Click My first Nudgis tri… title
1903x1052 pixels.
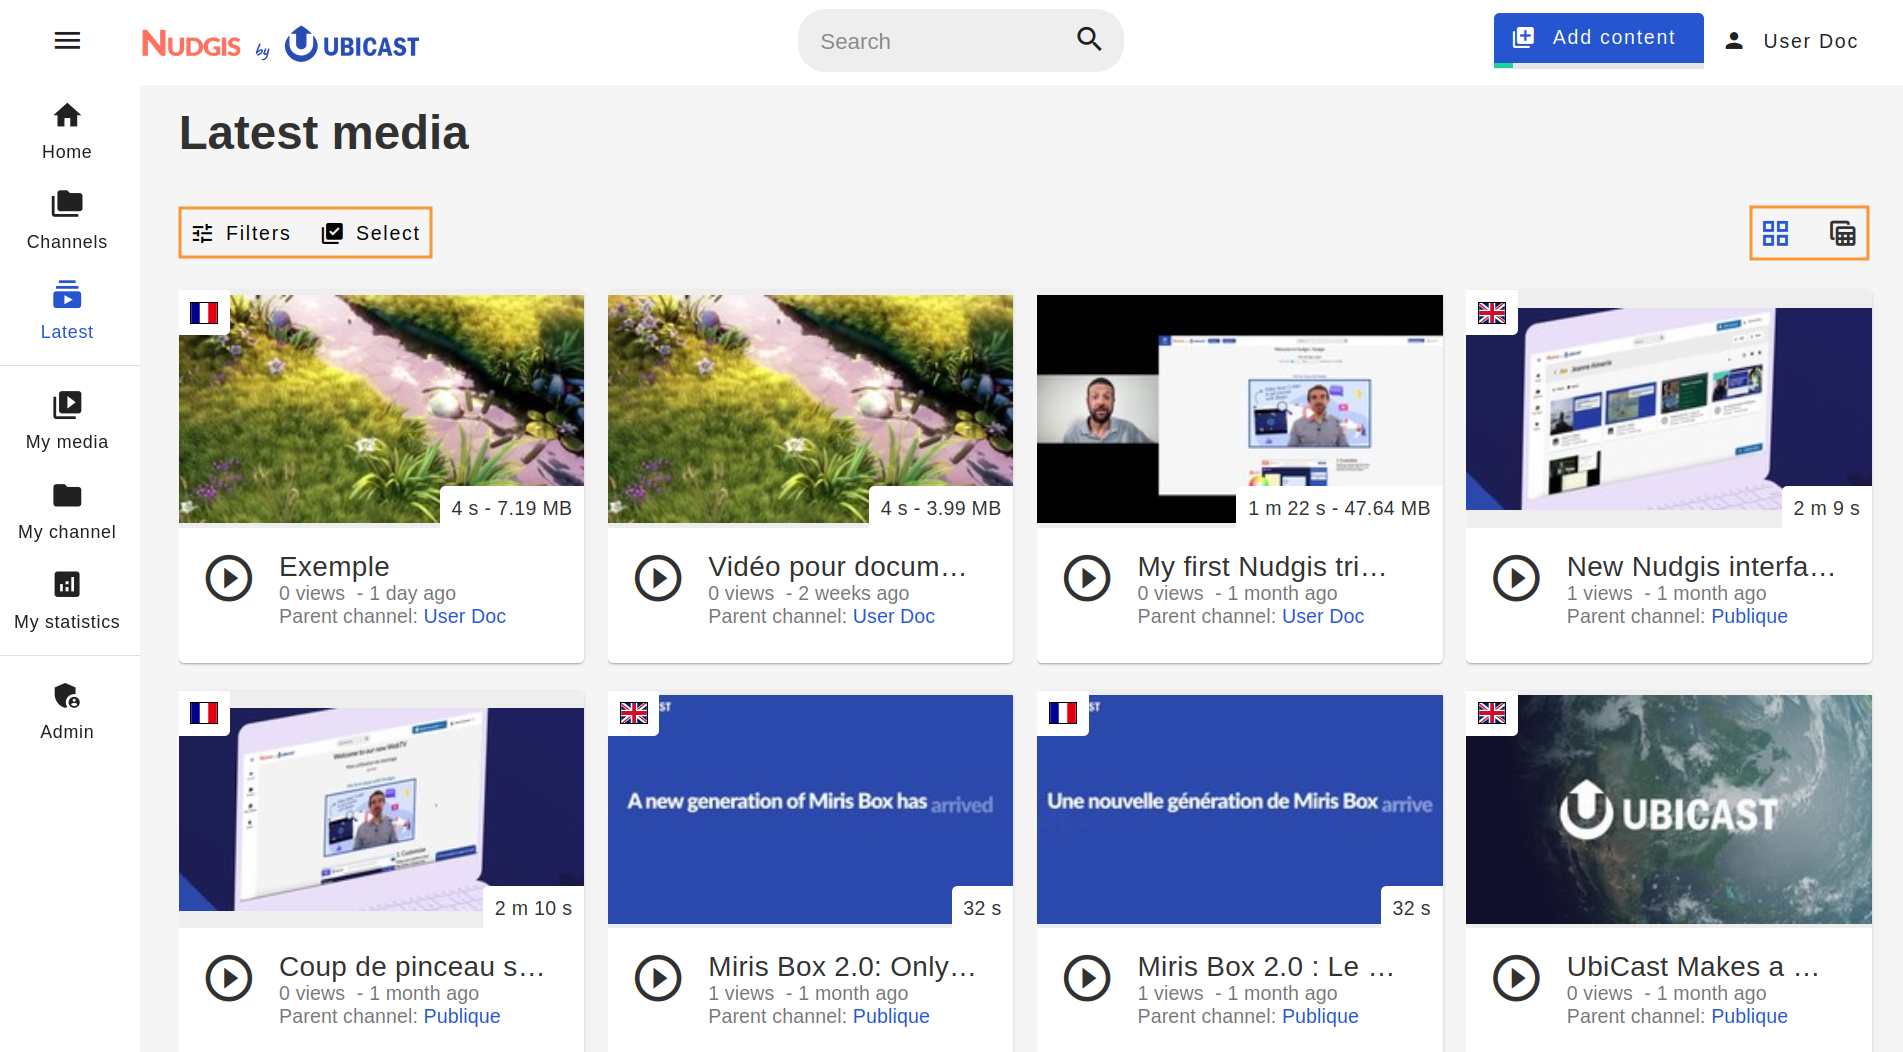(1262, 567)
